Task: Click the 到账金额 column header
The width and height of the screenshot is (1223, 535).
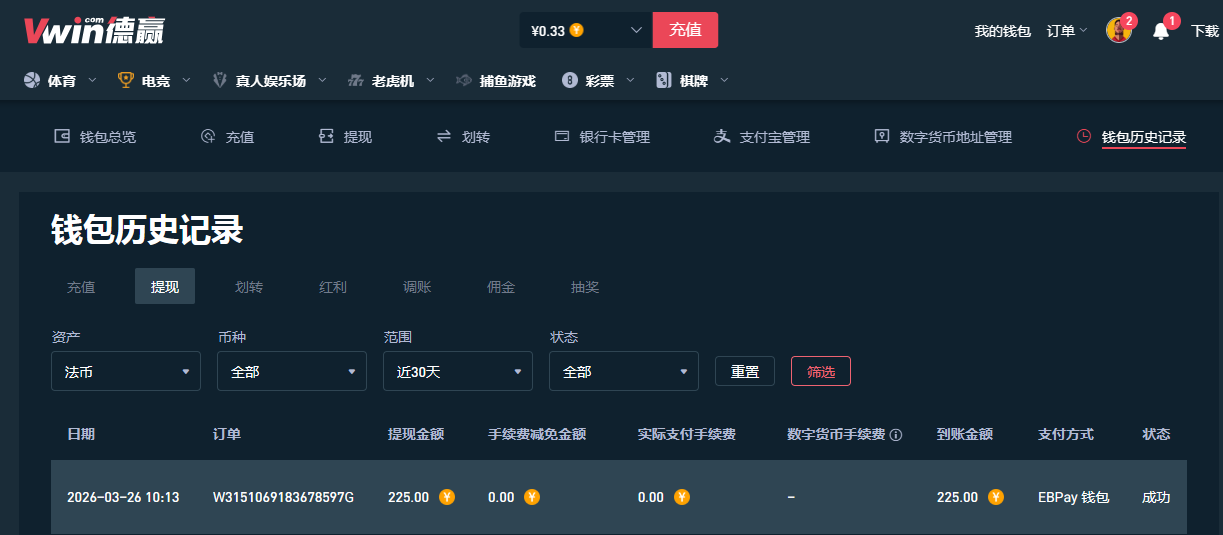Action: coord(965,434)
